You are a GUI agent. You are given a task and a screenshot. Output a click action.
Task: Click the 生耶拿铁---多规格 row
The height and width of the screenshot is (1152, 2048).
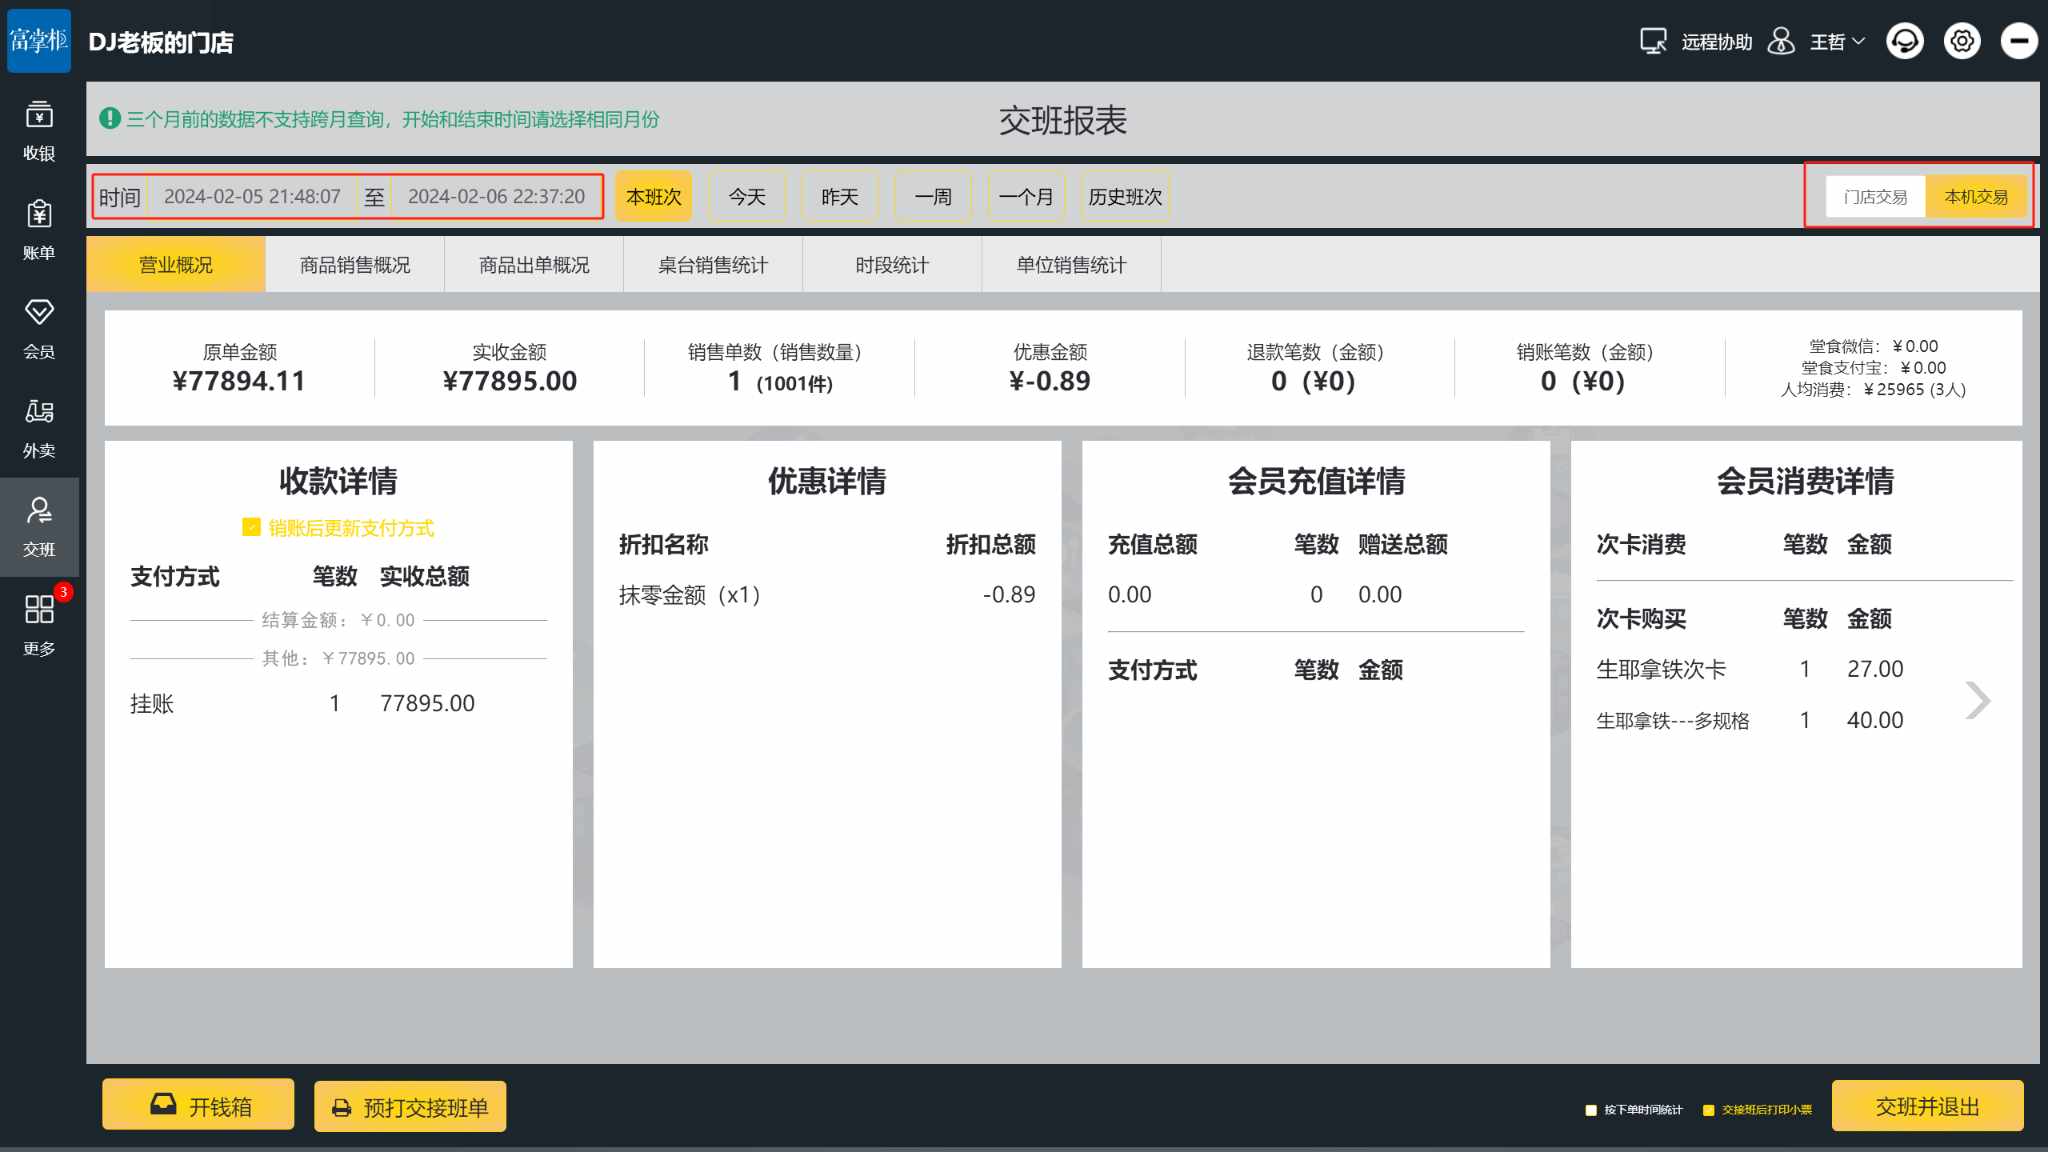pyautogui.click(x=1750, y=720)
